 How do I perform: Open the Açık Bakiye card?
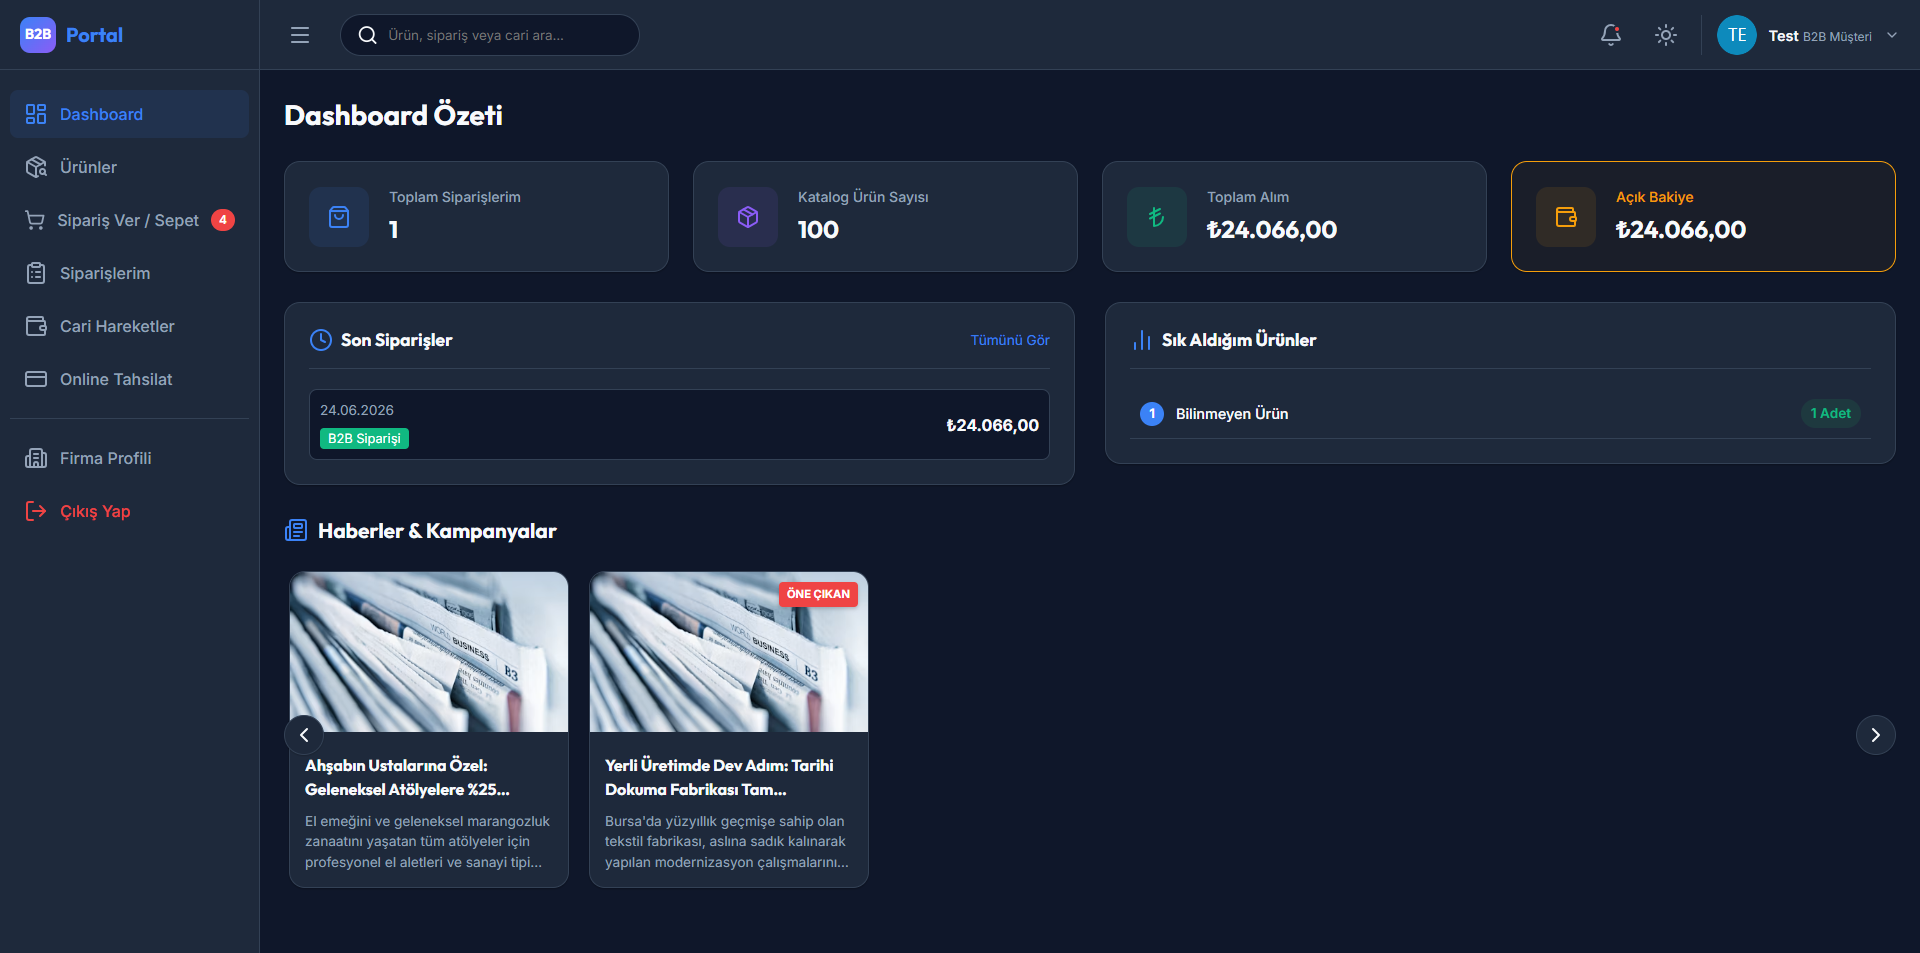1703,216
